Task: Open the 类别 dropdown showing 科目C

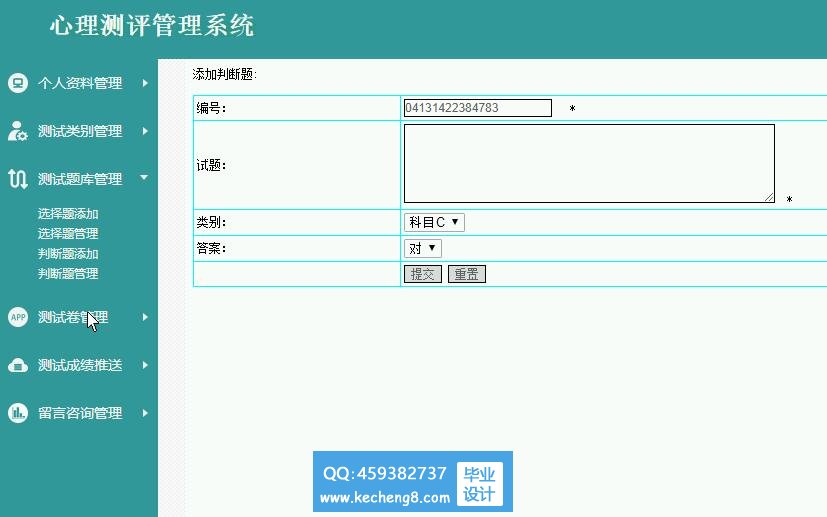Action: [x=434, y=222]
